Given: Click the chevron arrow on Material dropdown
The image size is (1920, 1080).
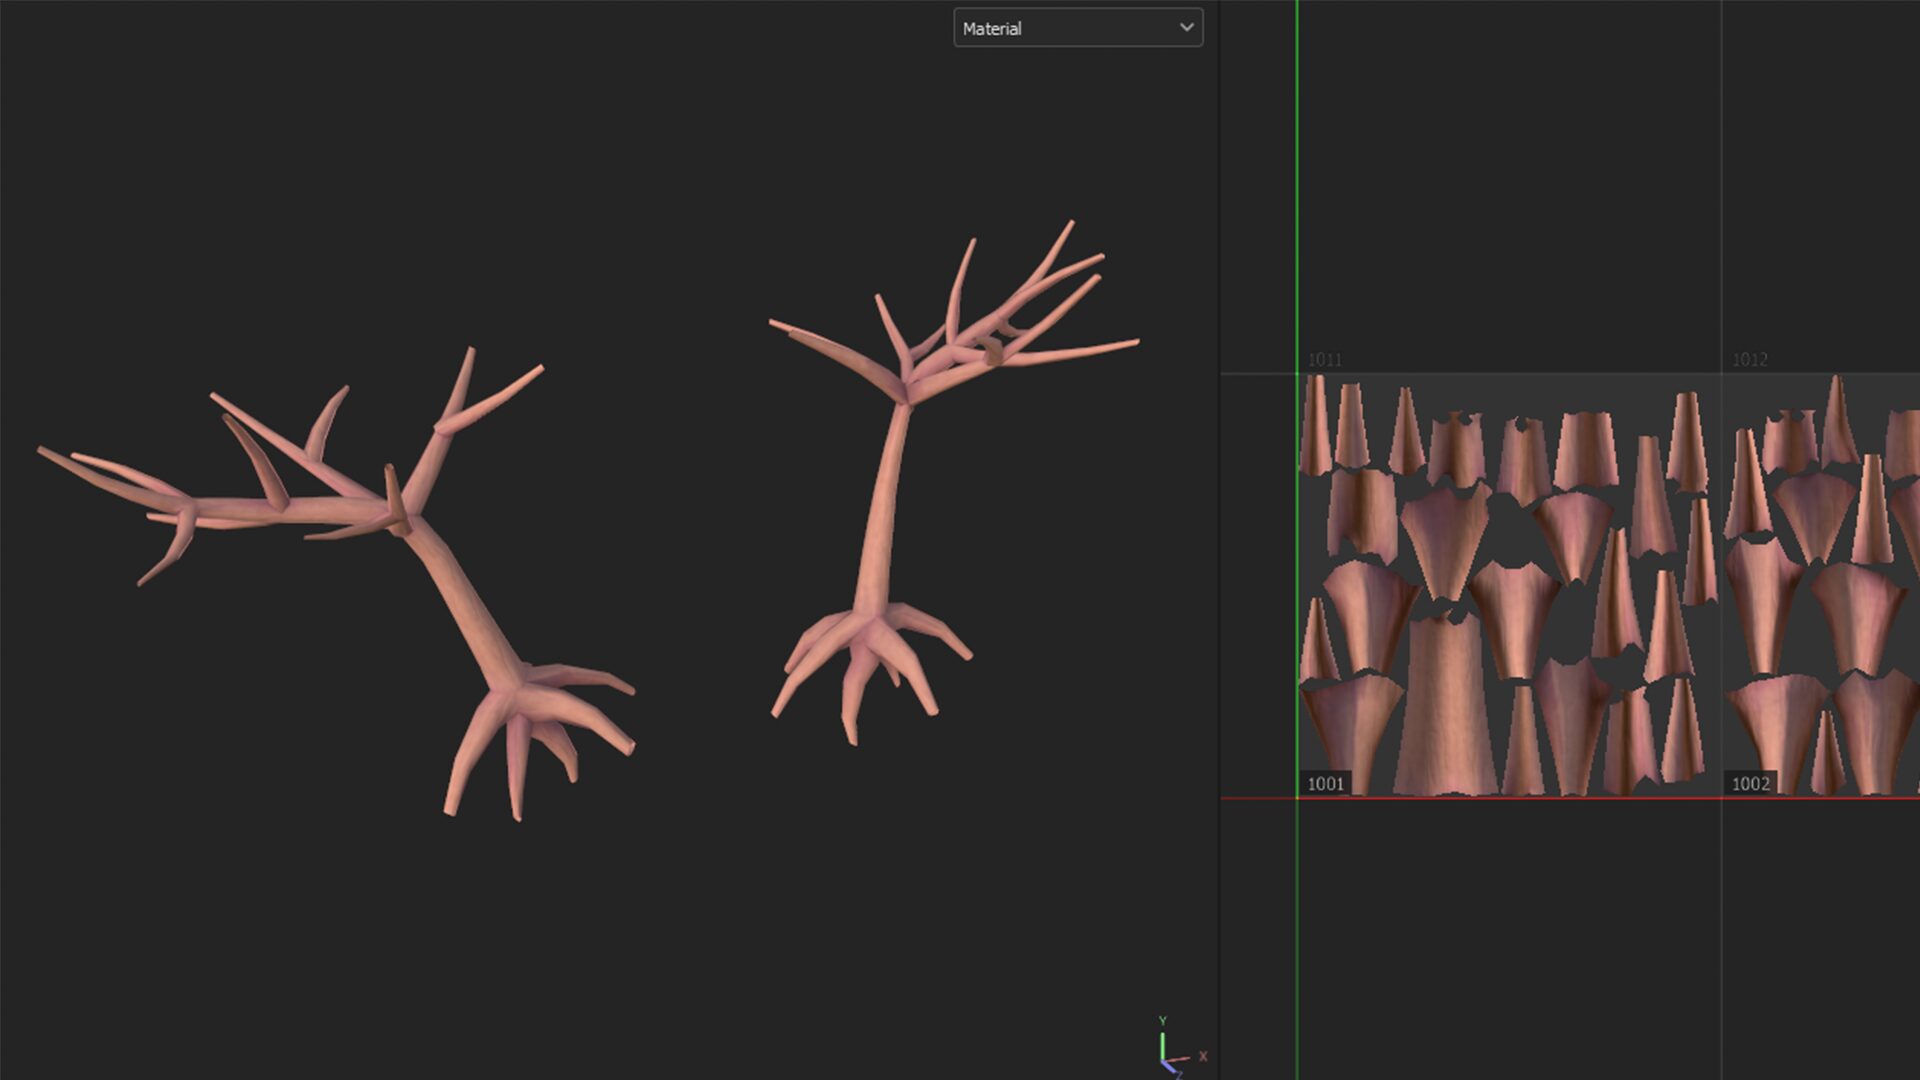Looking at the screenshot, I should point(1186,27).
